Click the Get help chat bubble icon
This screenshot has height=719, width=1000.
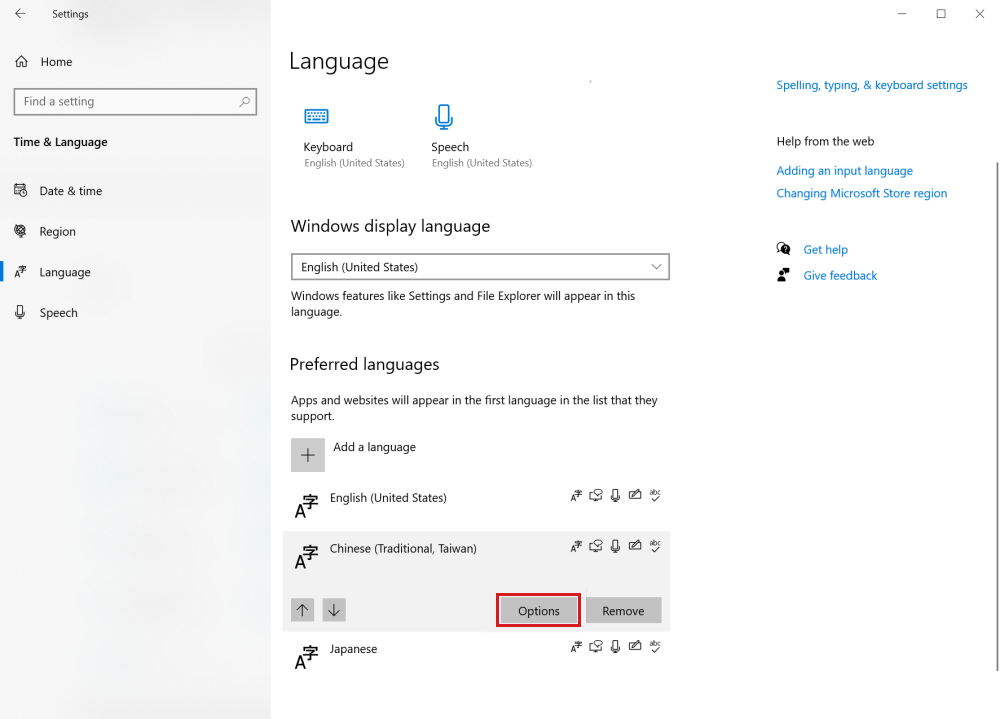coord(784,249)
